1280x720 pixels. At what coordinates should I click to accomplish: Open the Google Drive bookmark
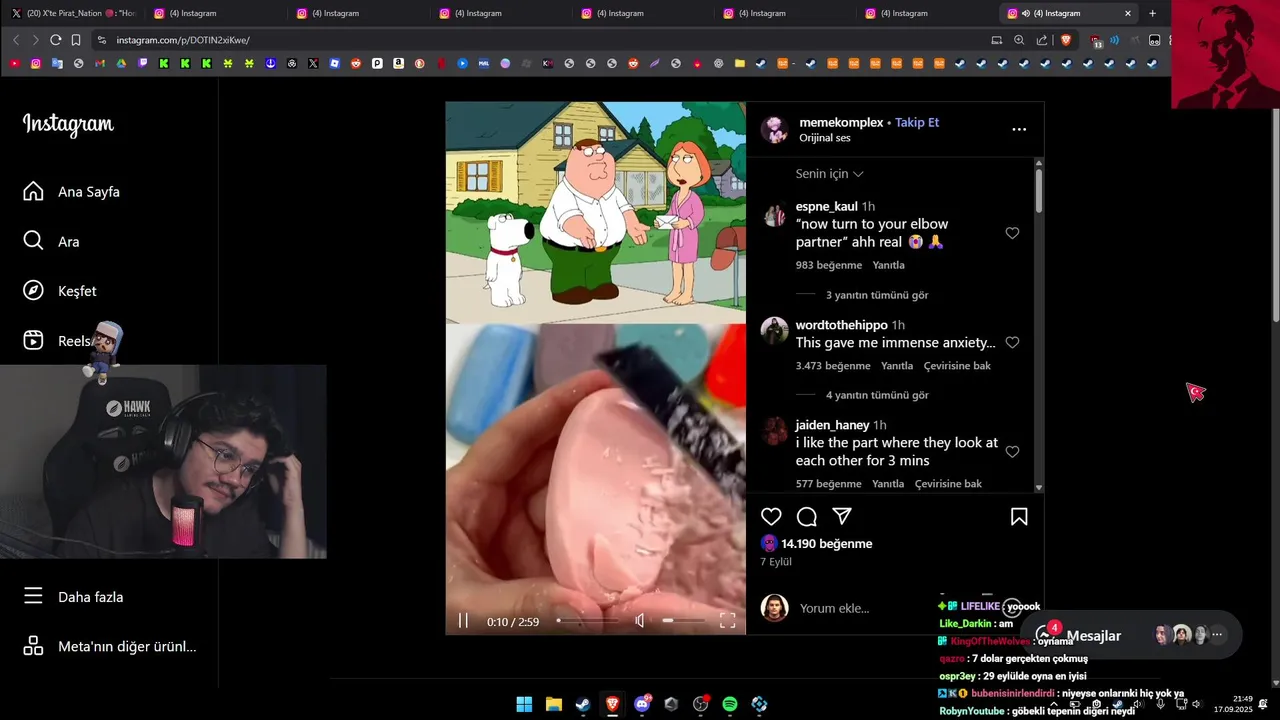click(121, 63)
